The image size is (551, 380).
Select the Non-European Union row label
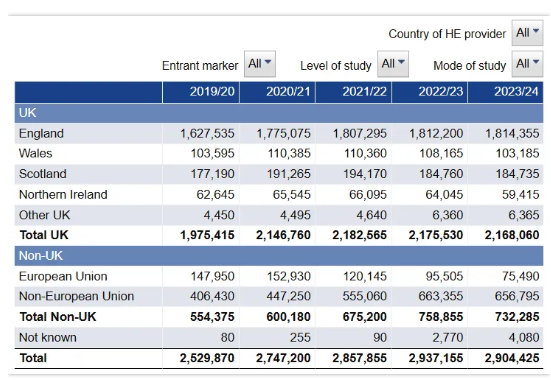77,296
